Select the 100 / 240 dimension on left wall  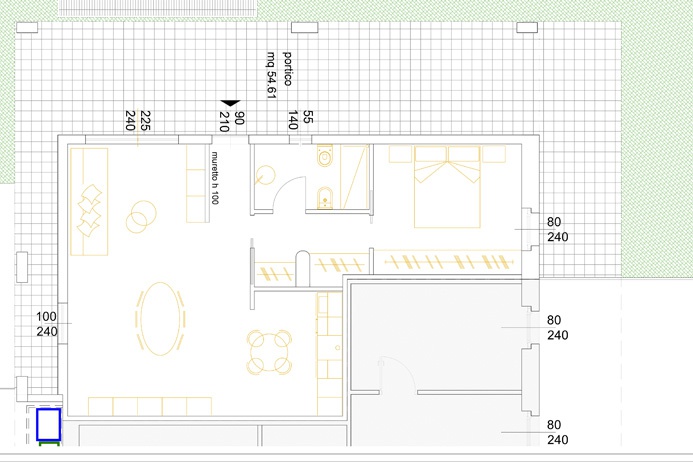coord(47,324)
